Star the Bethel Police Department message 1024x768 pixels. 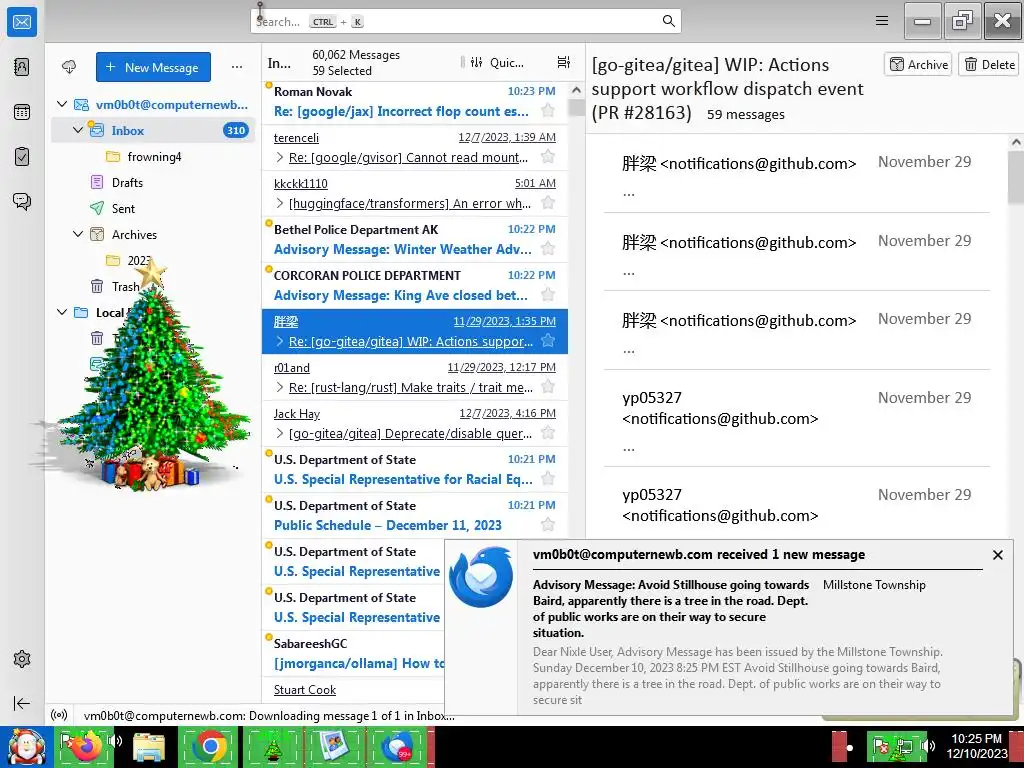pos(548,249)
